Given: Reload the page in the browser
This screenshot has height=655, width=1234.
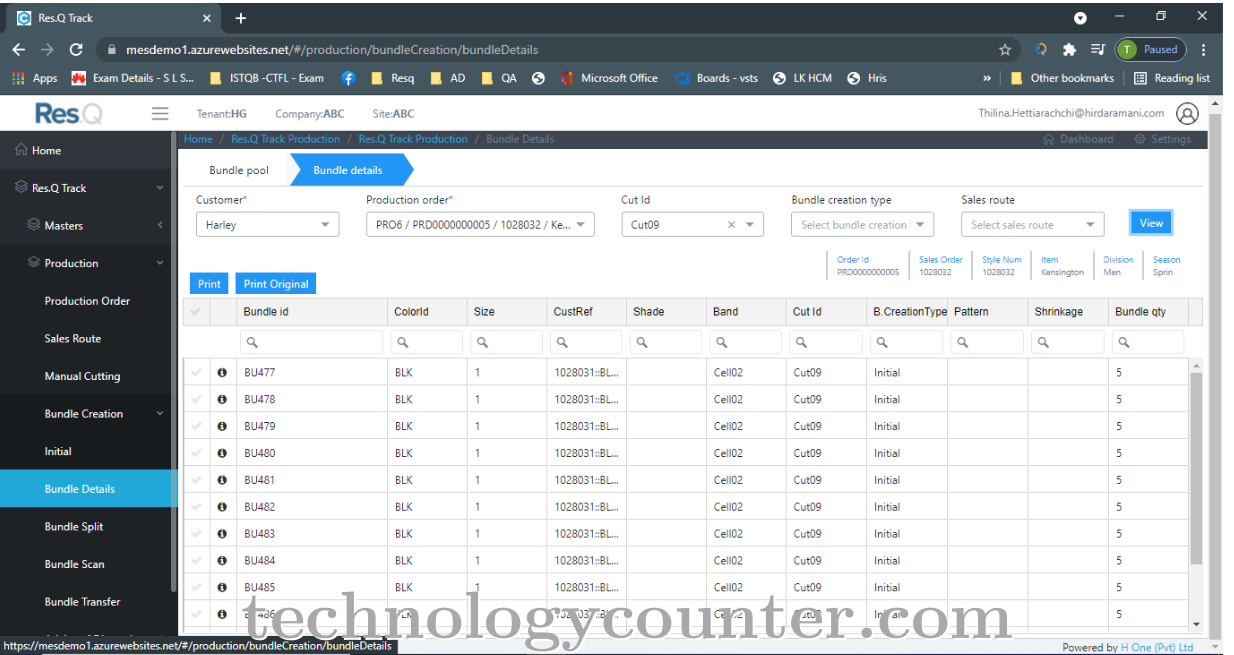Looking at the screenshot, I should point(76,49).
